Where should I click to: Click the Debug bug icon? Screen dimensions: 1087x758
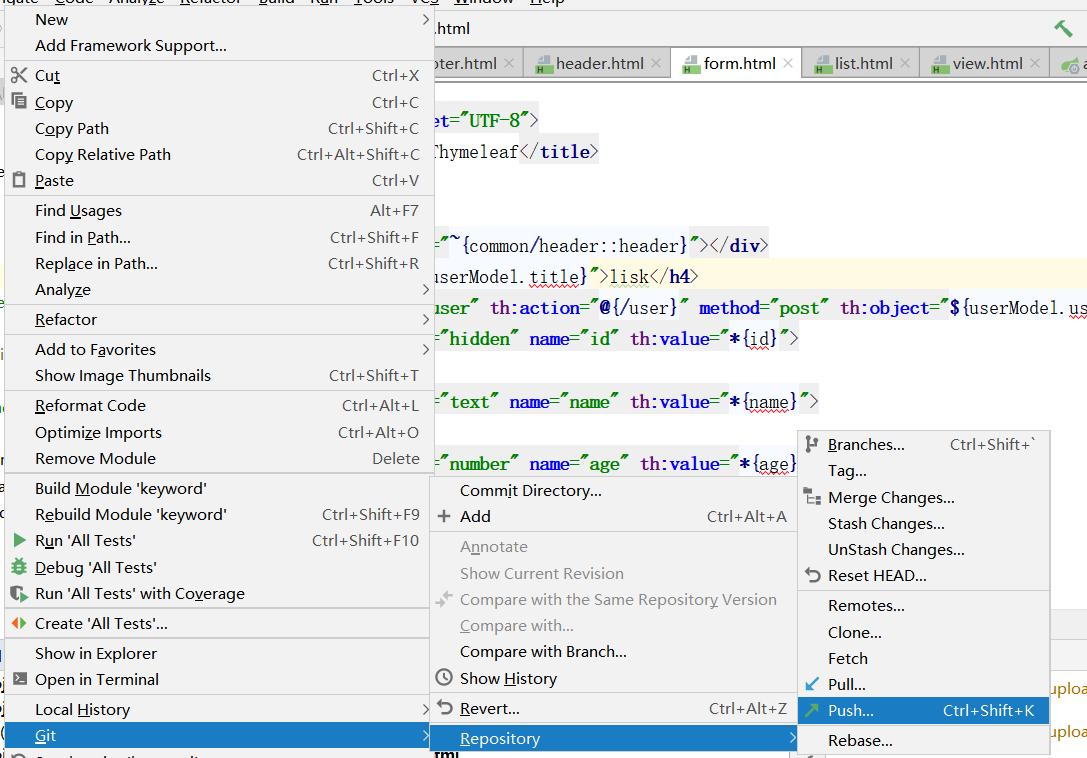pos(19,567)
